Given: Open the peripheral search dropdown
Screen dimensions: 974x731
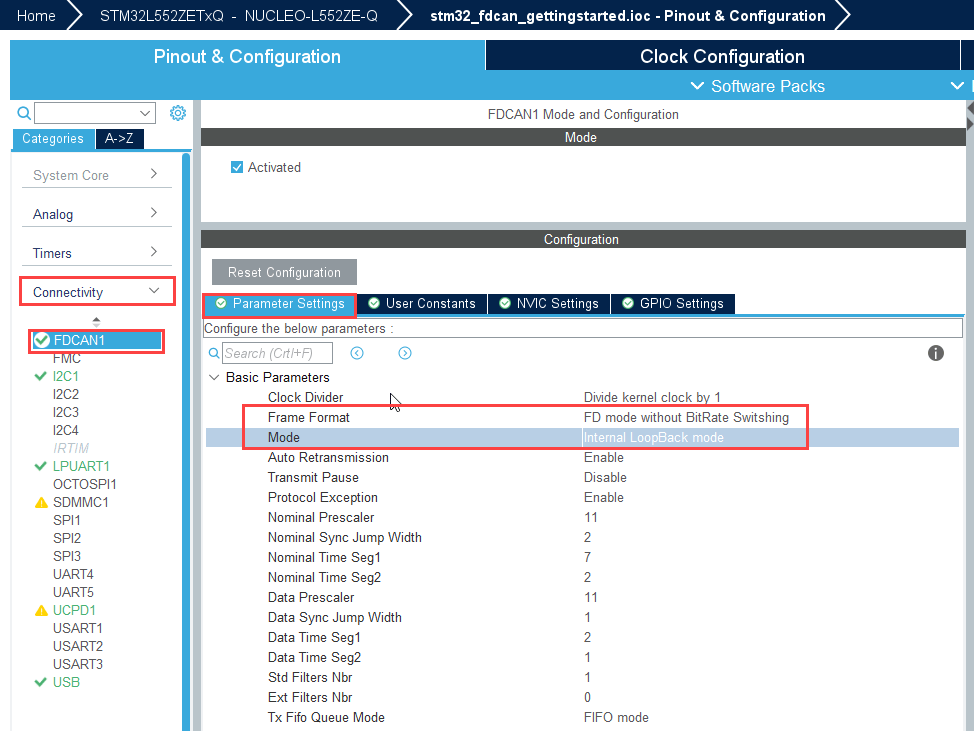Looking at the screenshot, I should click(146, 113).
